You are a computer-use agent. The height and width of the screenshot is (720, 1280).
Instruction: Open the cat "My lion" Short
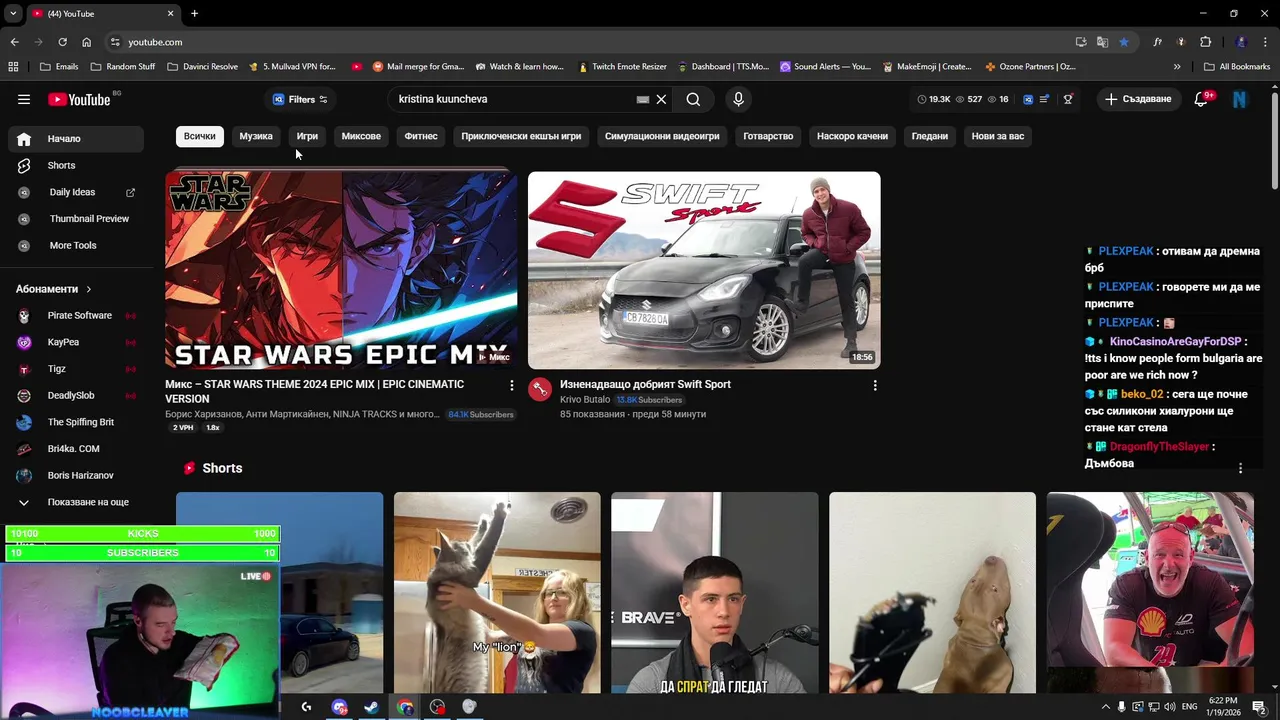[x=497, y=593]
